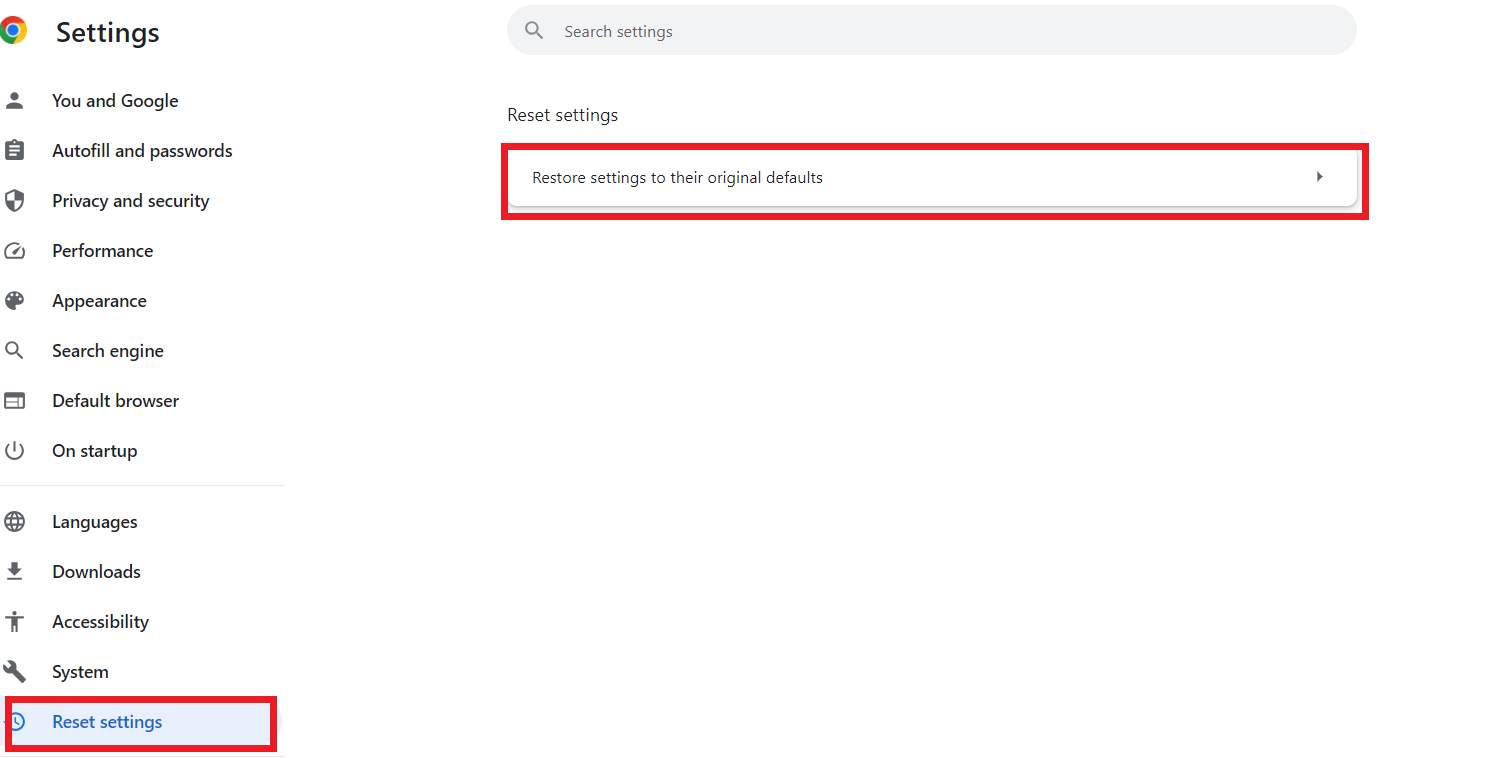The width and height of the screenshot is (1512, 758).
Task: Click the magnifier icon beside Search engine
Action: click(14, 350)
